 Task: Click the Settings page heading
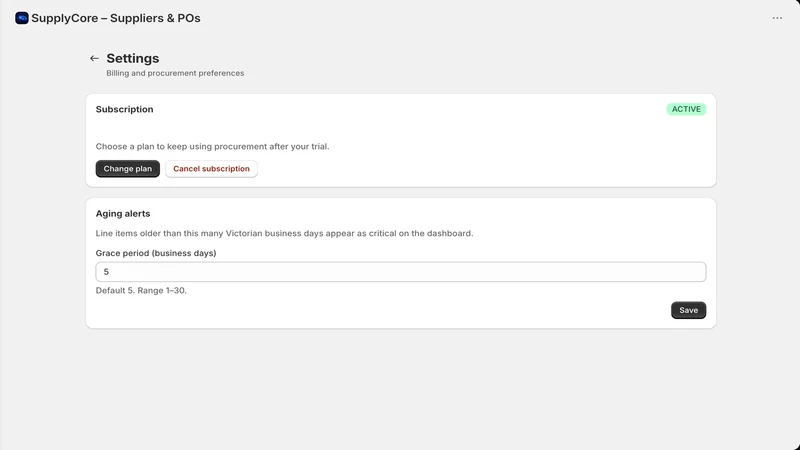tap(133, 58)
